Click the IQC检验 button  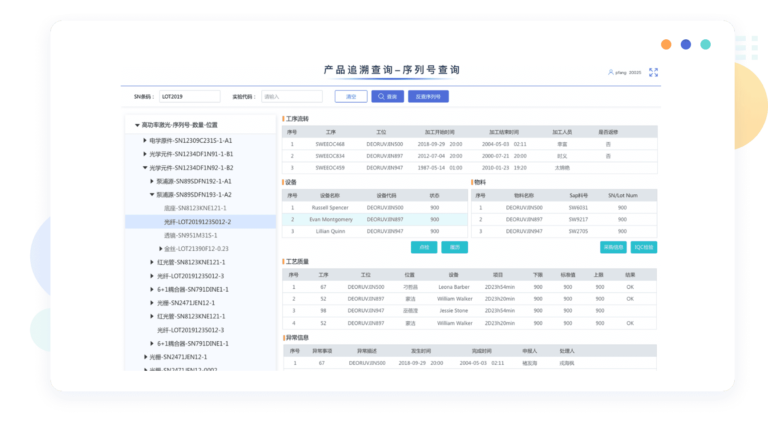pos(644,247)
